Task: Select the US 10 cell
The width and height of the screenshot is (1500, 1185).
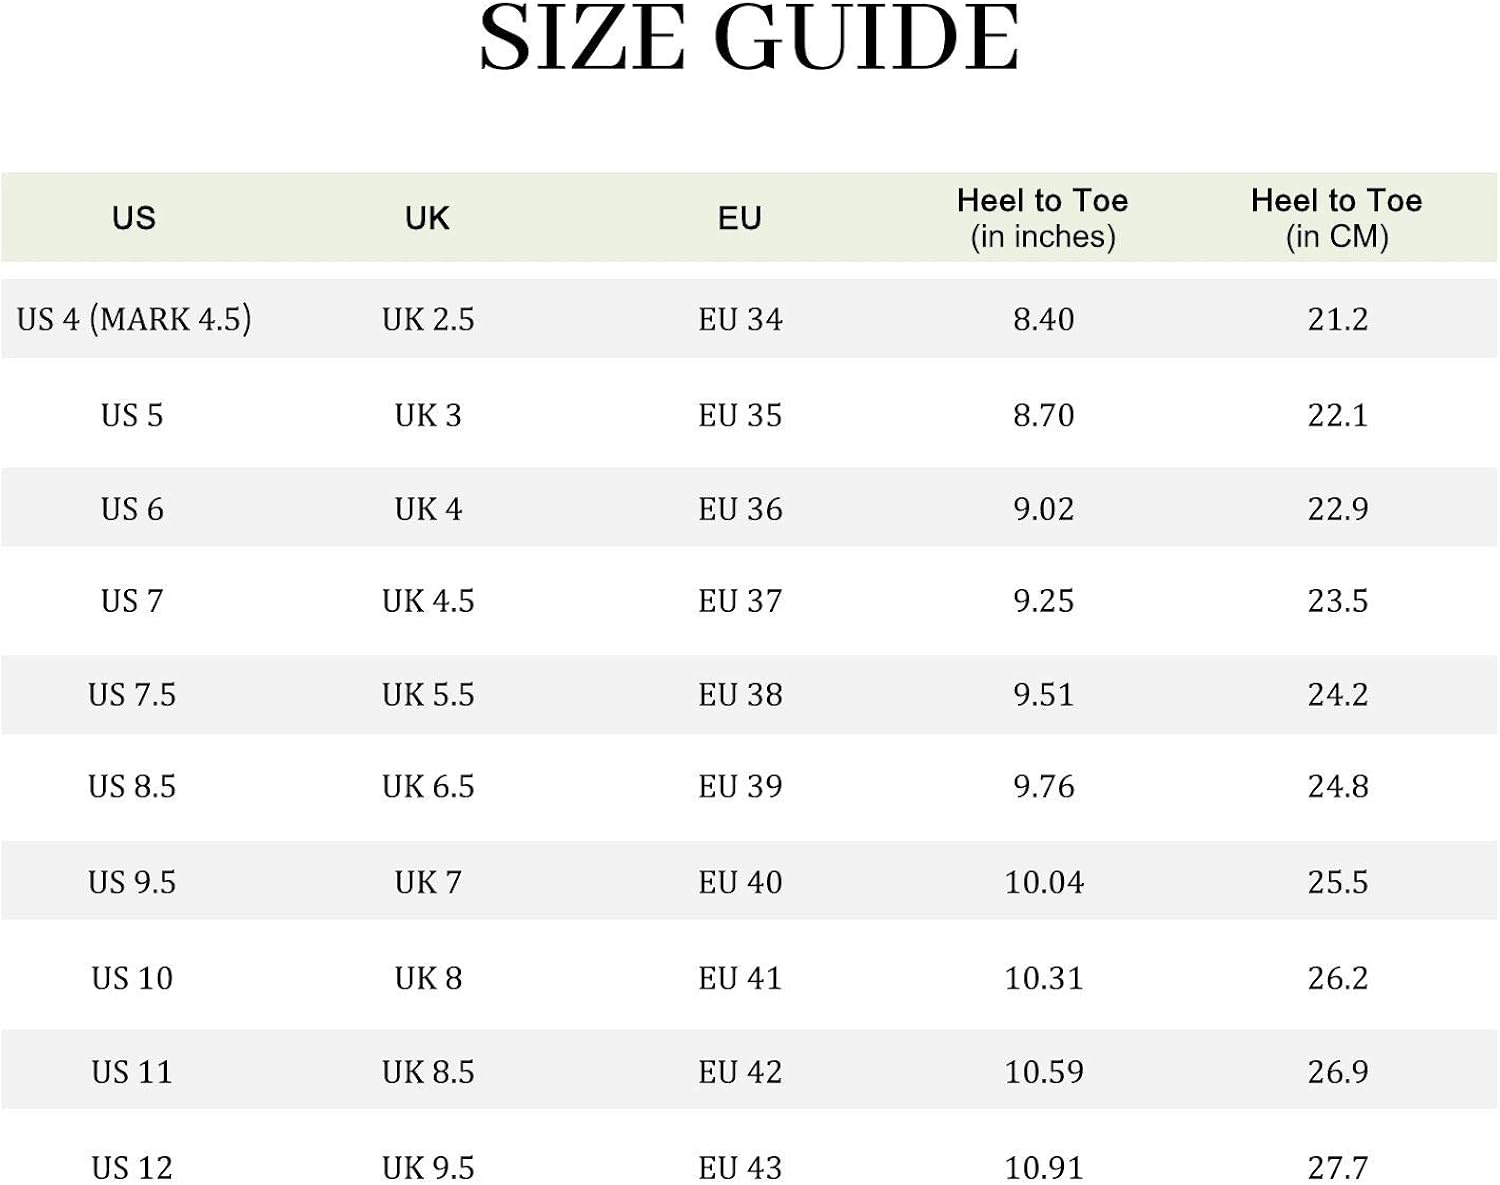Action: 132,978
